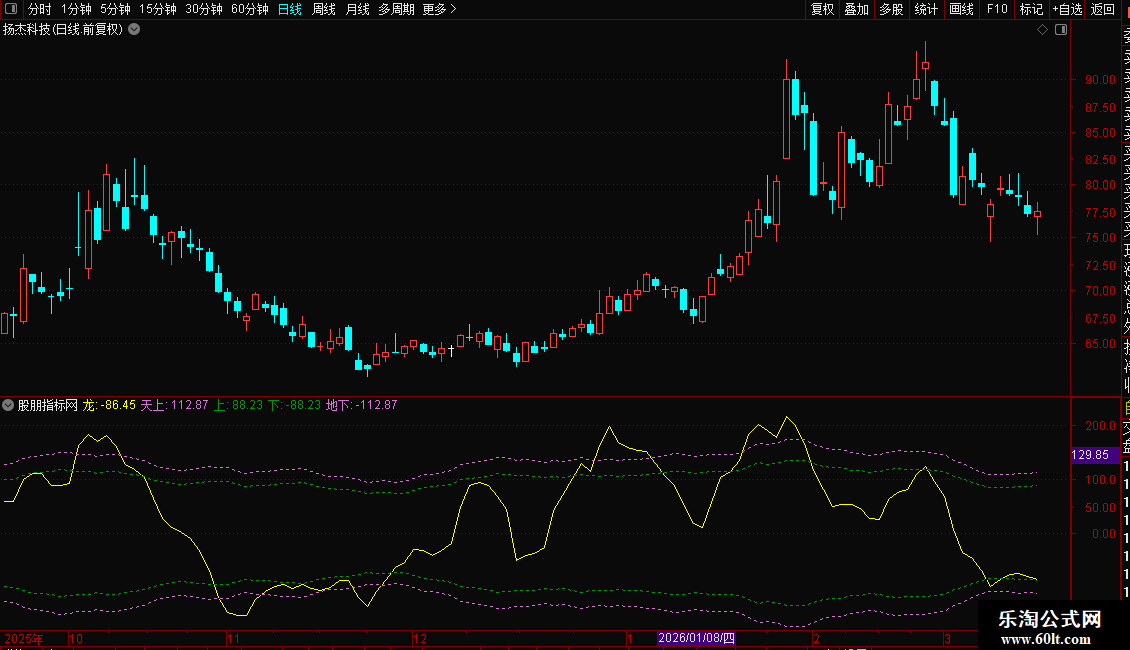Add stock via +自选 button
Image resolution: width=1130 pixels, height=650 pixels.
point(1067,9)
